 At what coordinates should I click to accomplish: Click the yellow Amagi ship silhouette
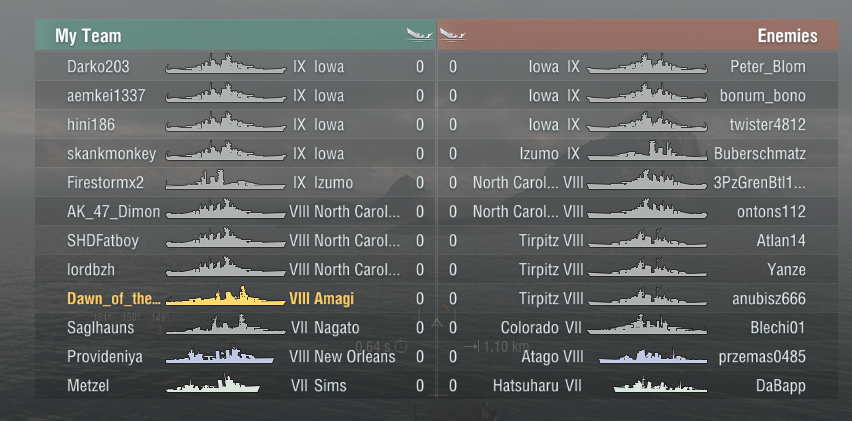(225, 296)
